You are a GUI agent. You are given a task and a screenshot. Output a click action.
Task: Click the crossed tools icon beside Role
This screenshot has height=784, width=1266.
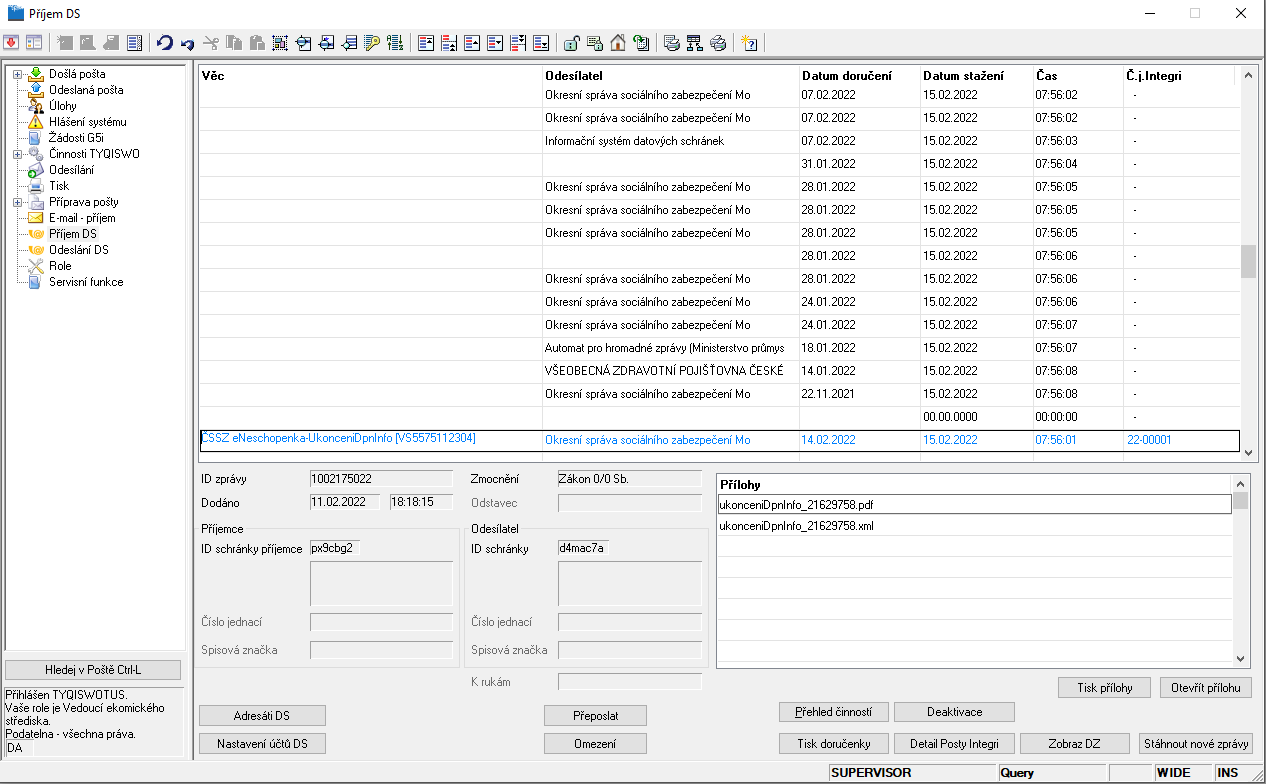[x=36, y=266]
